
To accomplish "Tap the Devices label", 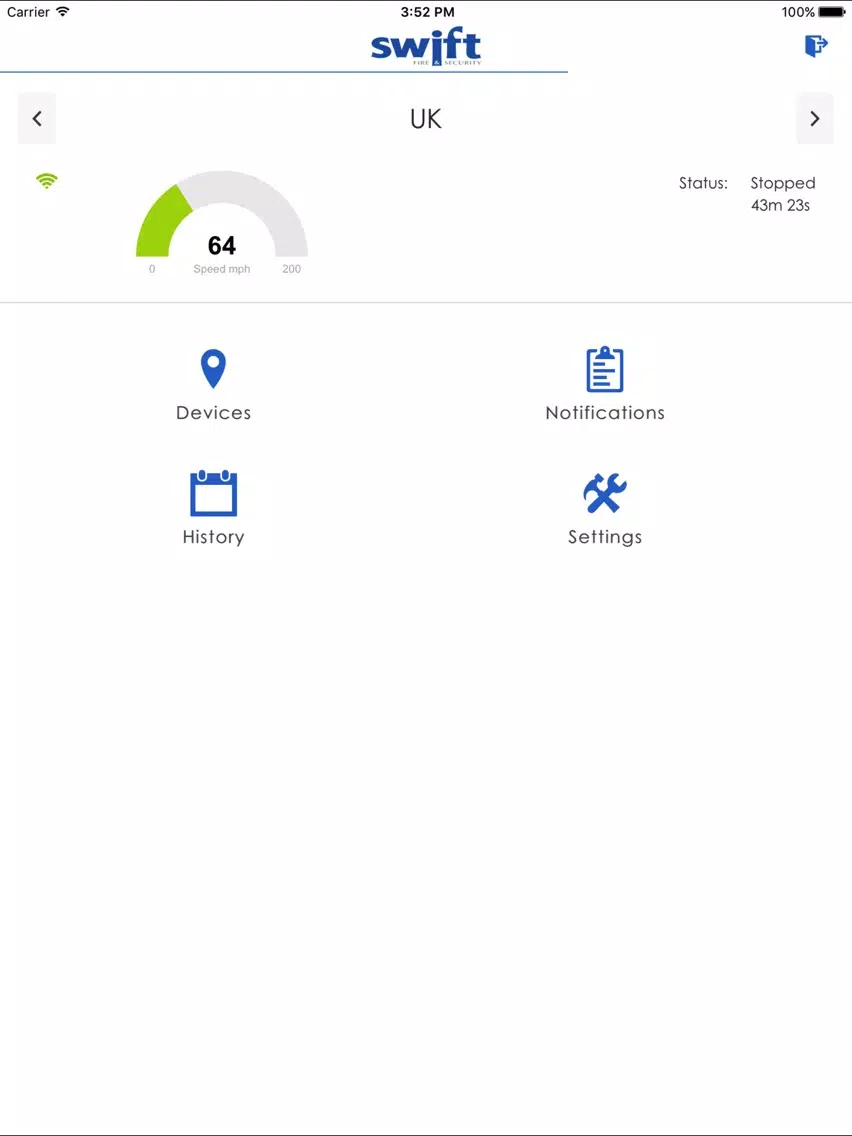I will coord(213,413).
